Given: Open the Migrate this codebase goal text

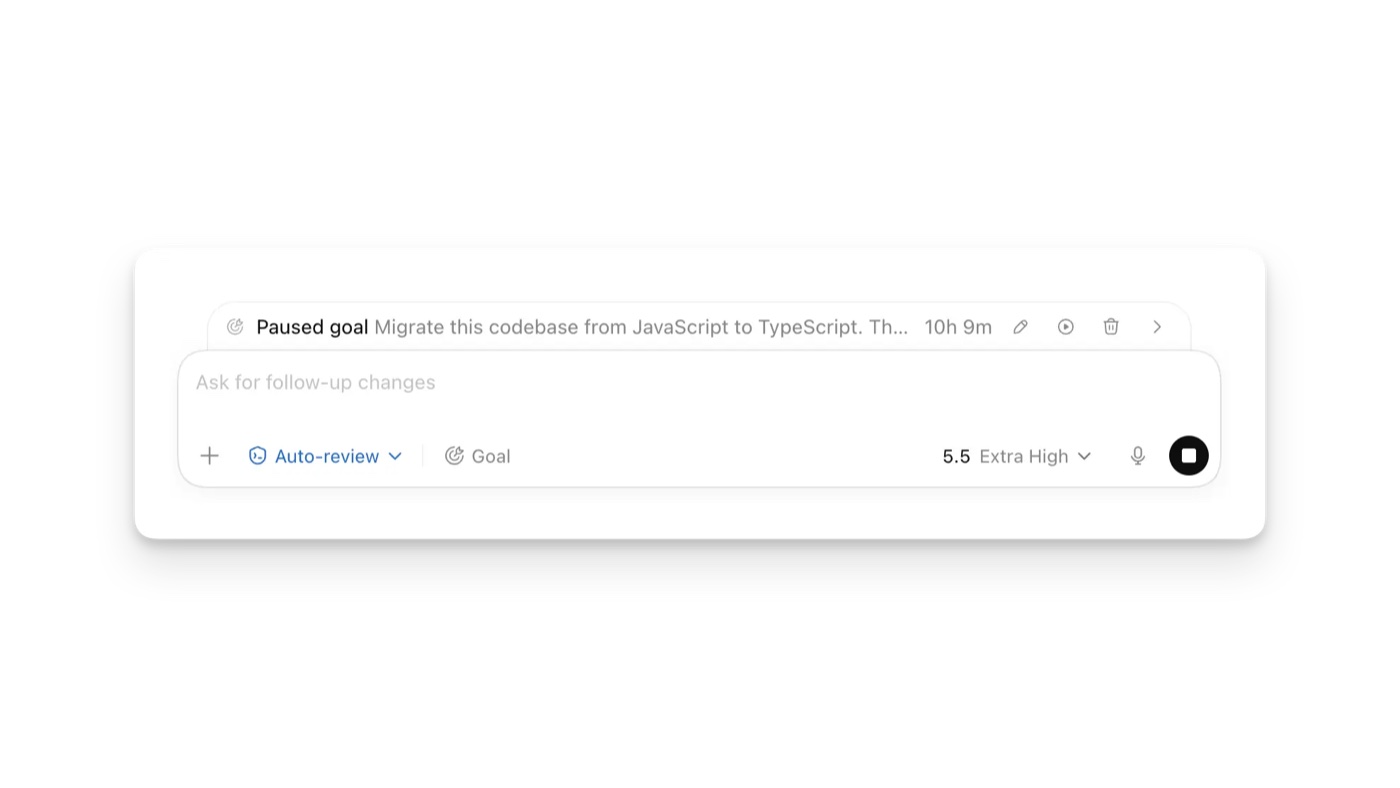Looking at the screenshot, I should 641,327.
